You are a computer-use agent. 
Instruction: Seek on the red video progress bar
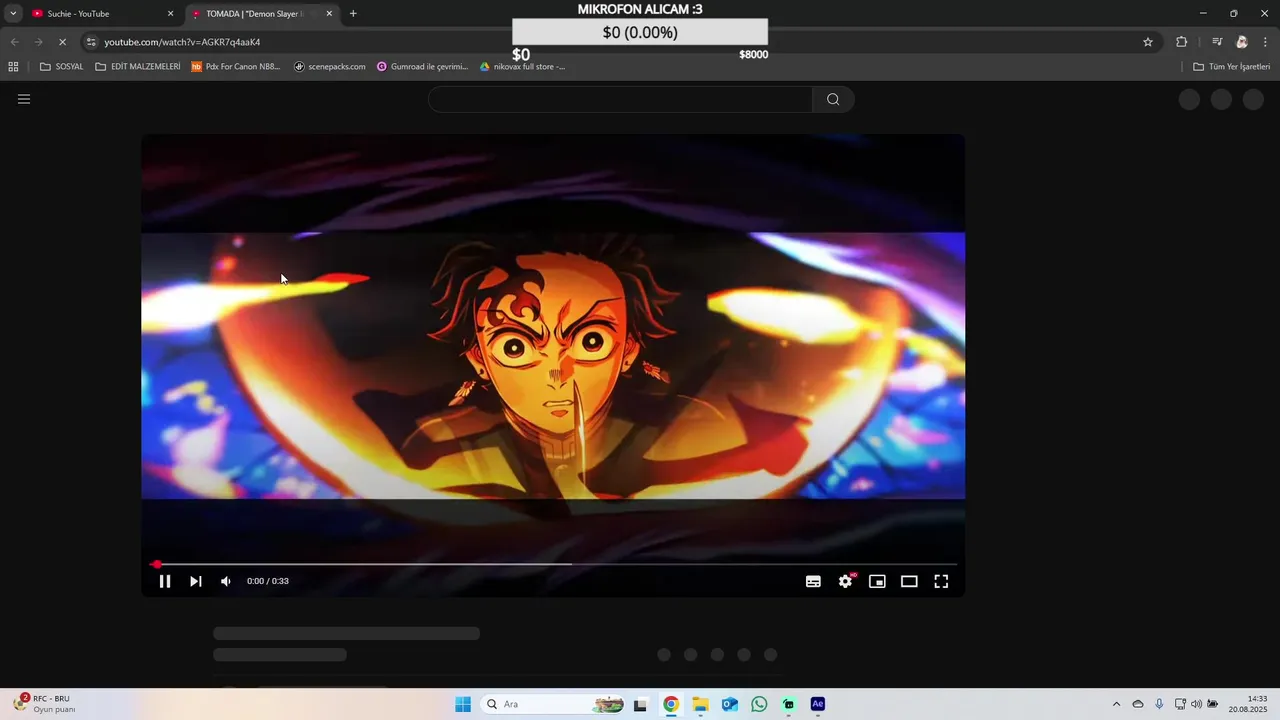pyautogui.click(x=555, y=564)
